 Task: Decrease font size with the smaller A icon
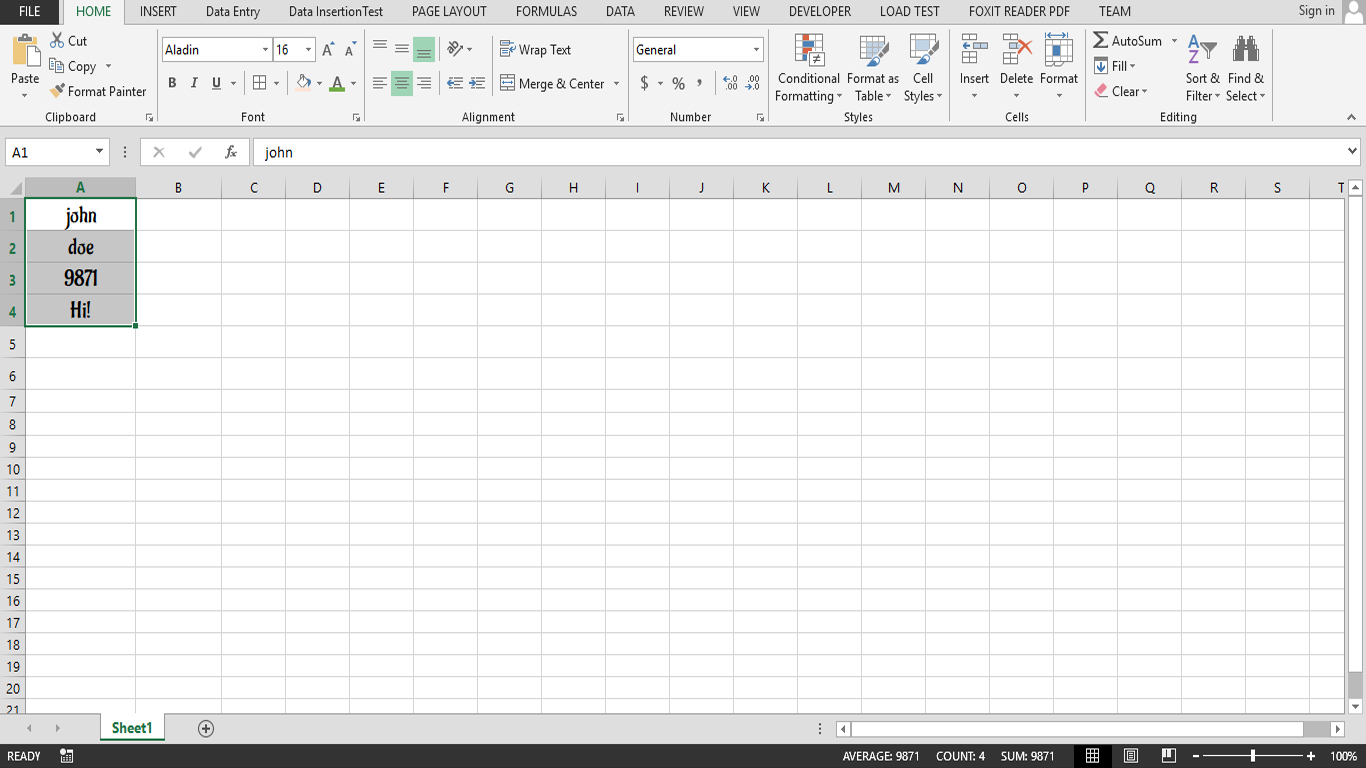point(351,50)
